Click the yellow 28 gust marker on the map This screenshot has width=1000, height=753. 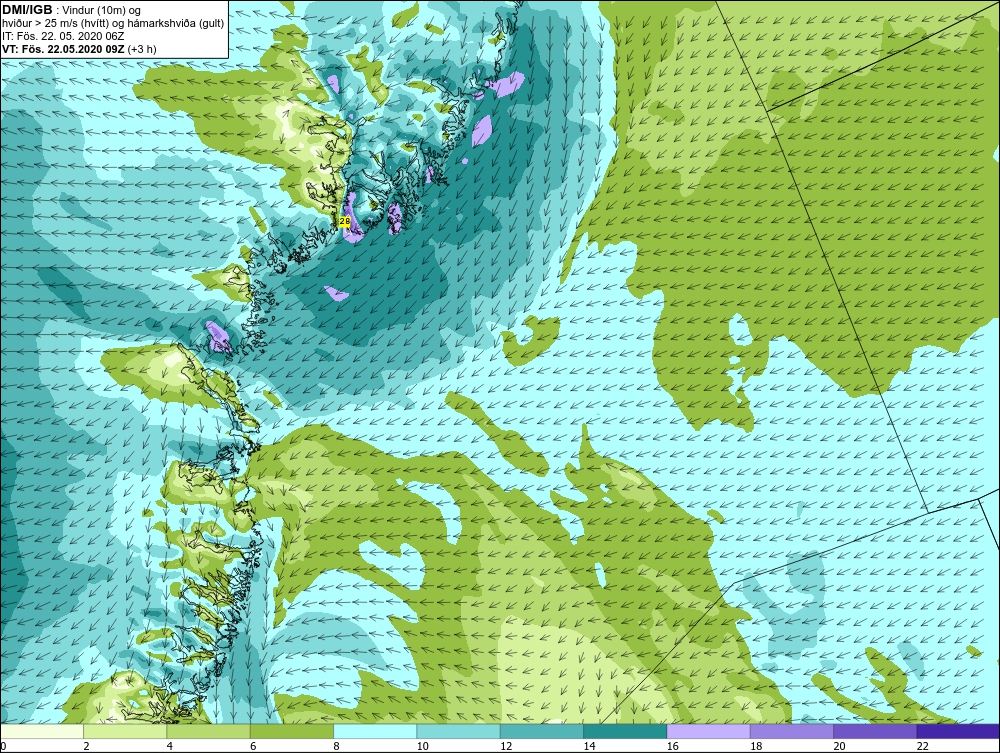tap(344, 221)
